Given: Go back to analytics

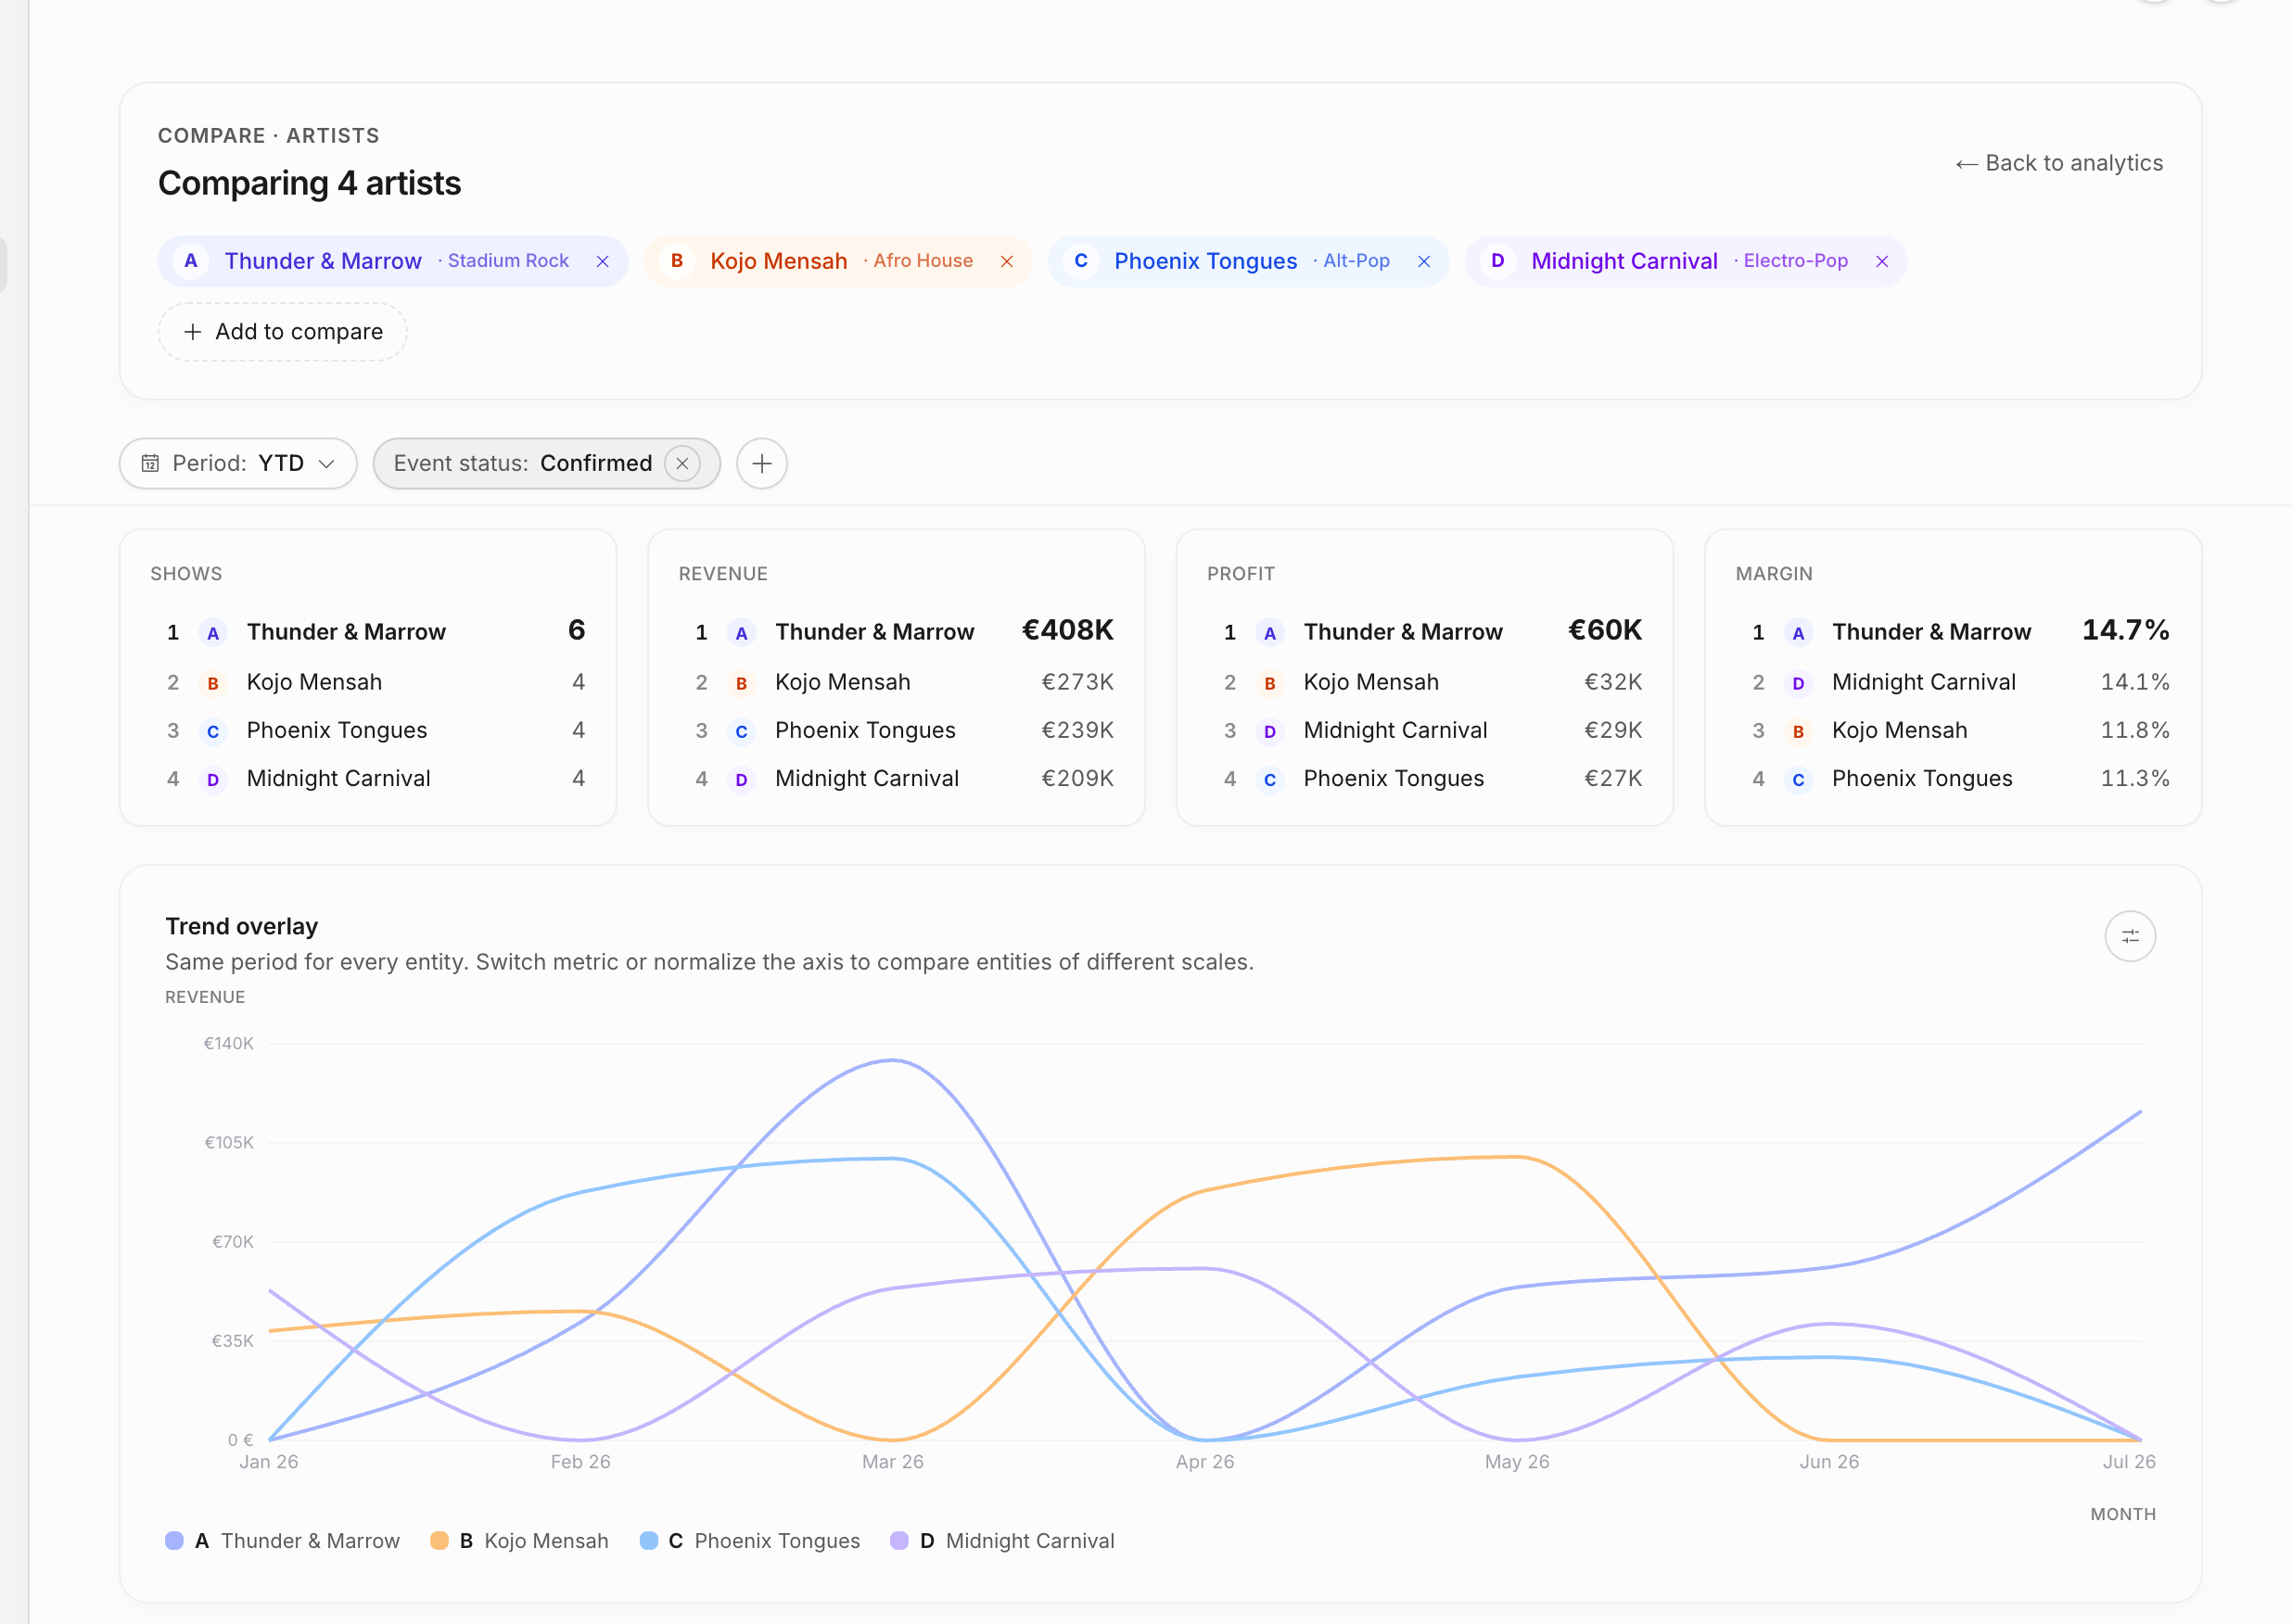Looking at the screenshot, I should pyautogui.click(x=2059, y=163).
